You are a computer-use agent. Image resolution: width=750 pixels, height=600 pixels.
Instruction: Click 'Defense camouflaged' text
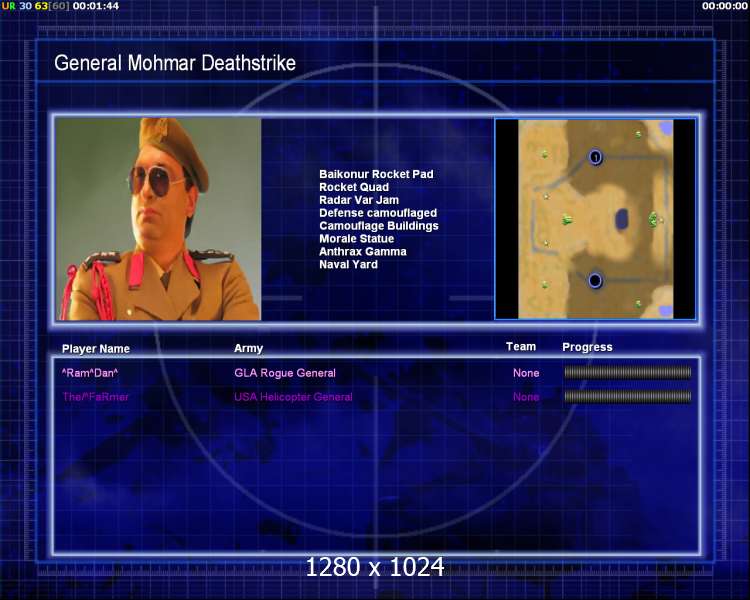[x=378, y=213]
